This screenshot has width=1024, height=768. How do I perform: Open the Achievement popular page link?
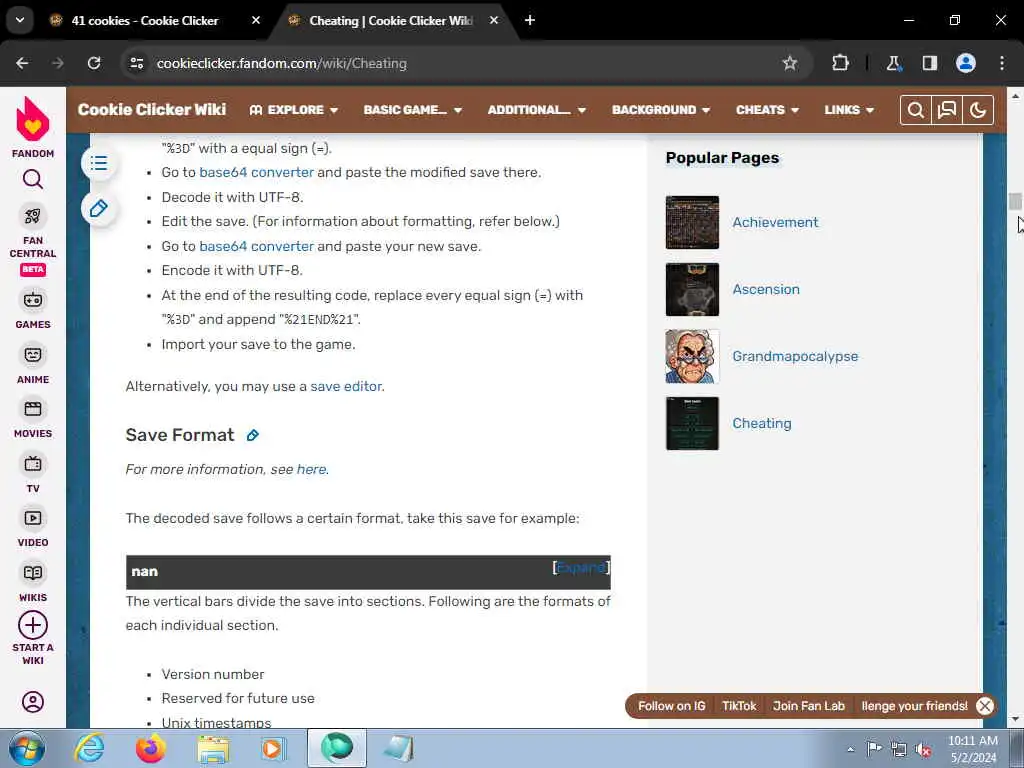775,222
